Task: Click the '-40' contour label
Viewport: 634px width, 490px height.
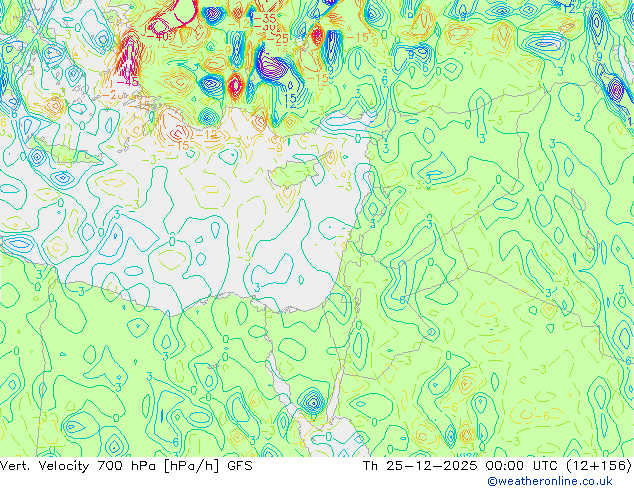Action: click(157, 36)
